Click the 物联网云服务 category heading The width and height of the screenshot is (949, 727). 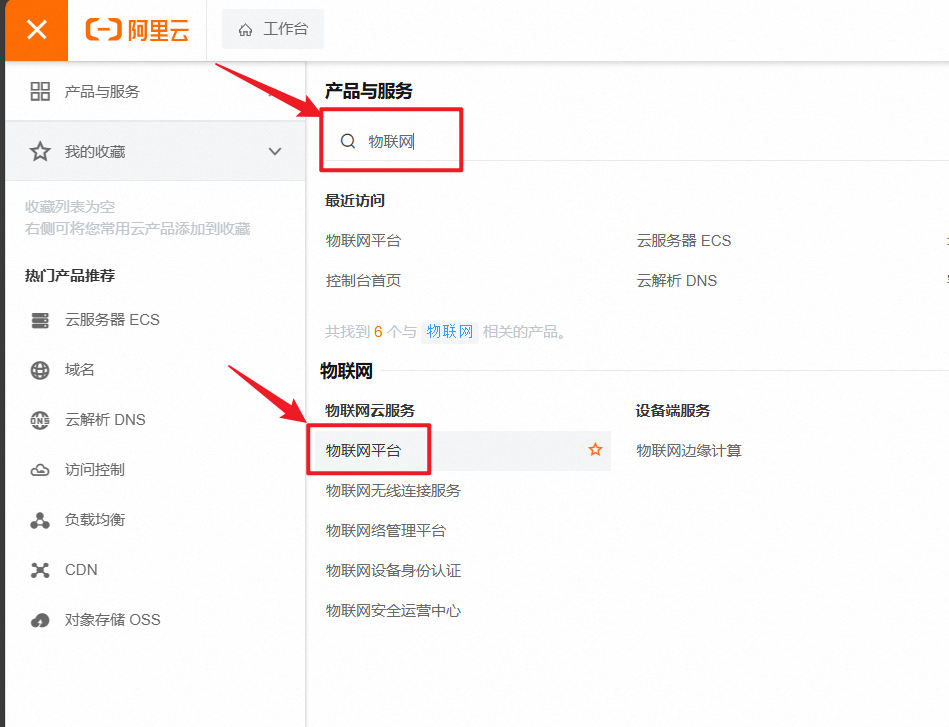click(370, 411)
